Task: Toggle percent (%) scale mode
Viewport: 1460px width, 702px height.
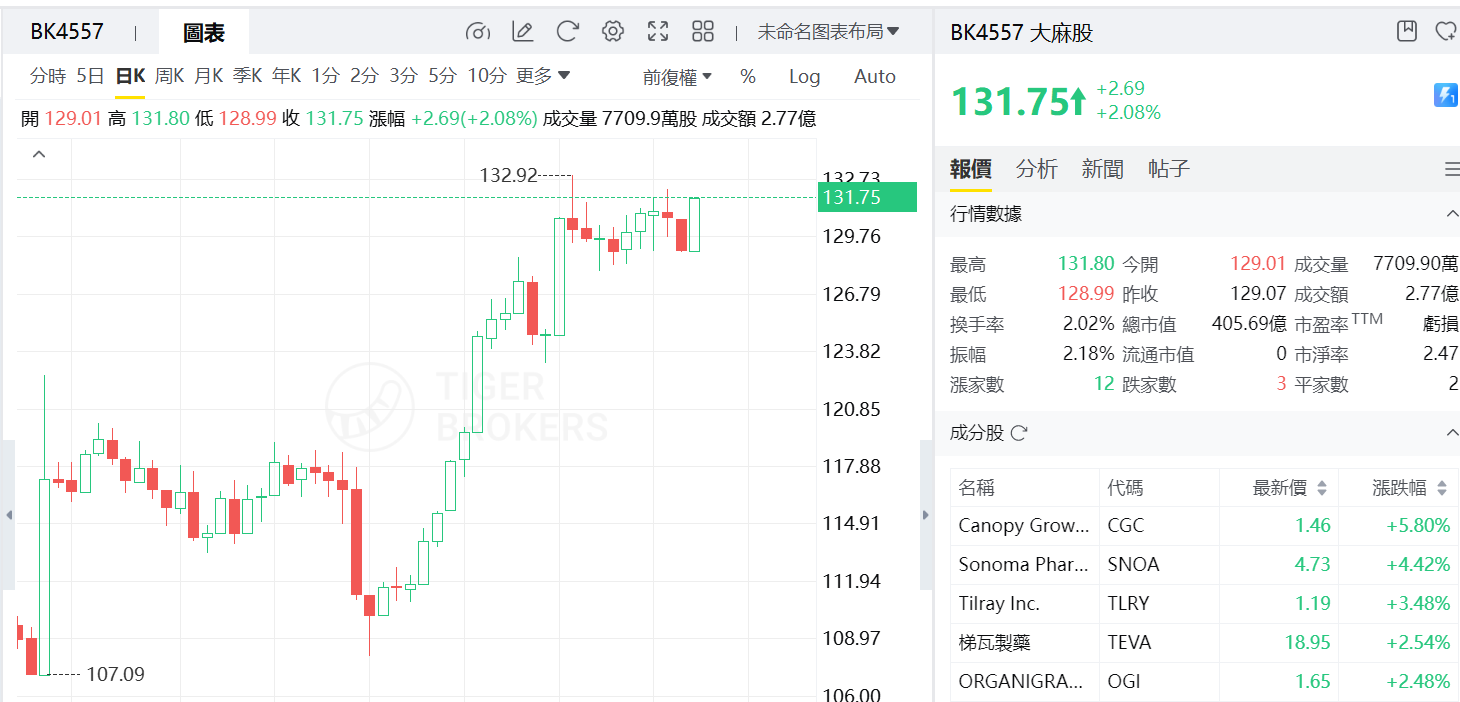Action: (748, 77)
